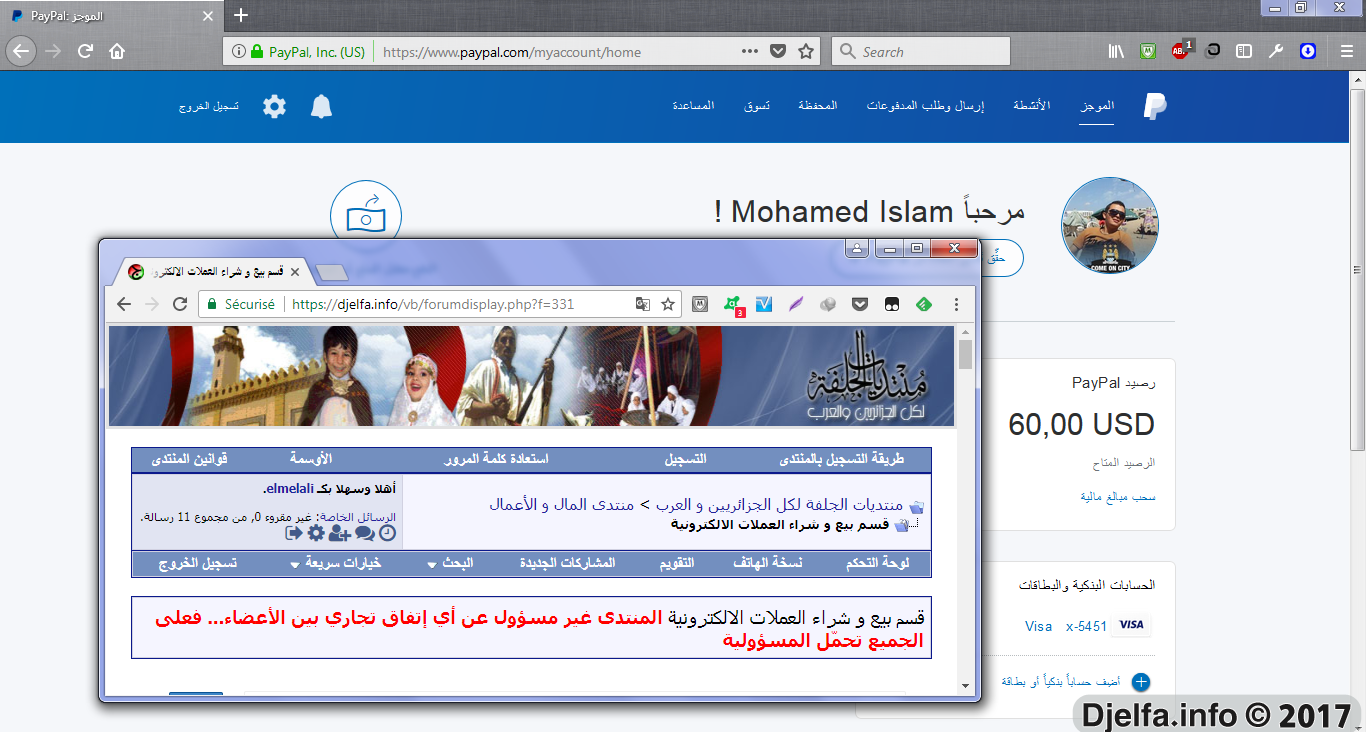Click the blue V checkmark Chrome extension
Image resolution: width=1366 pixels, height=732 pixels.
tap(765, 304)
